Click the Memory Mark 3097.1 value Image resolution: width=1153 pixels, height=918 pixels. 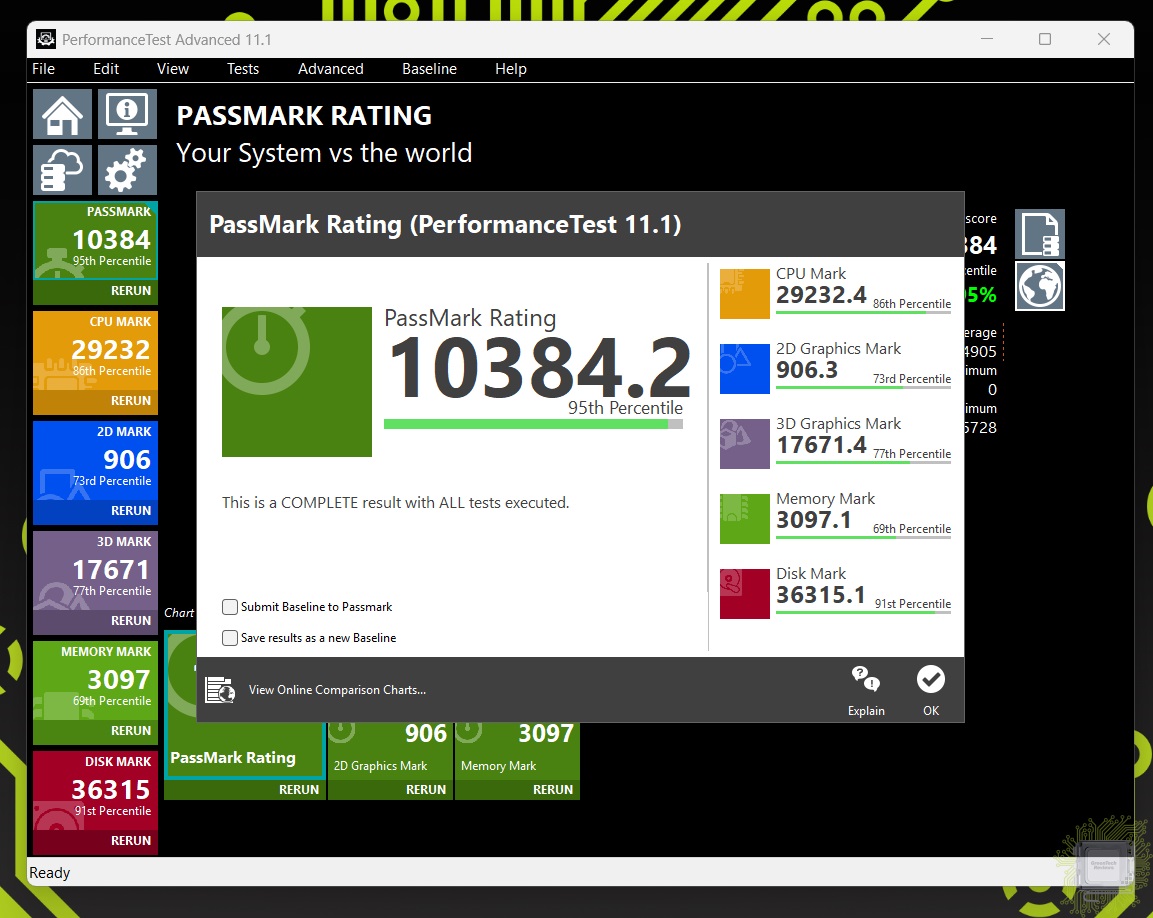(x=813, y=520)
